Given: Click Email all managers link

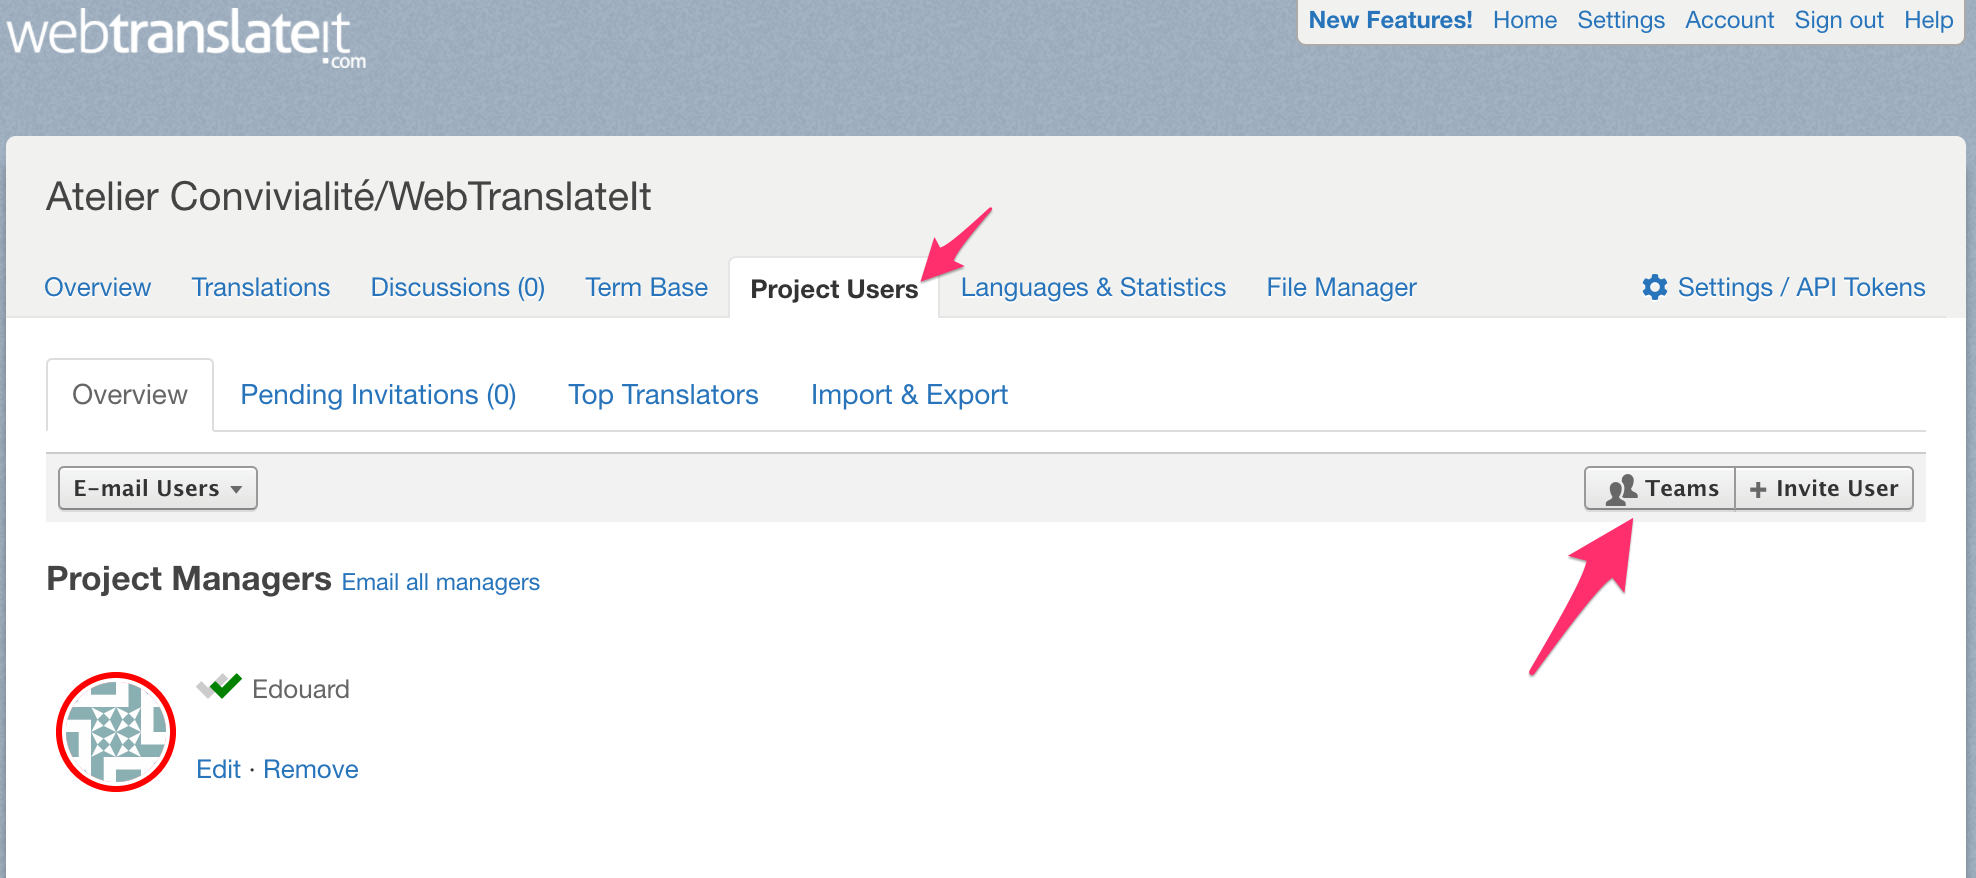Looking at the screenshot, I should point(440,582).
